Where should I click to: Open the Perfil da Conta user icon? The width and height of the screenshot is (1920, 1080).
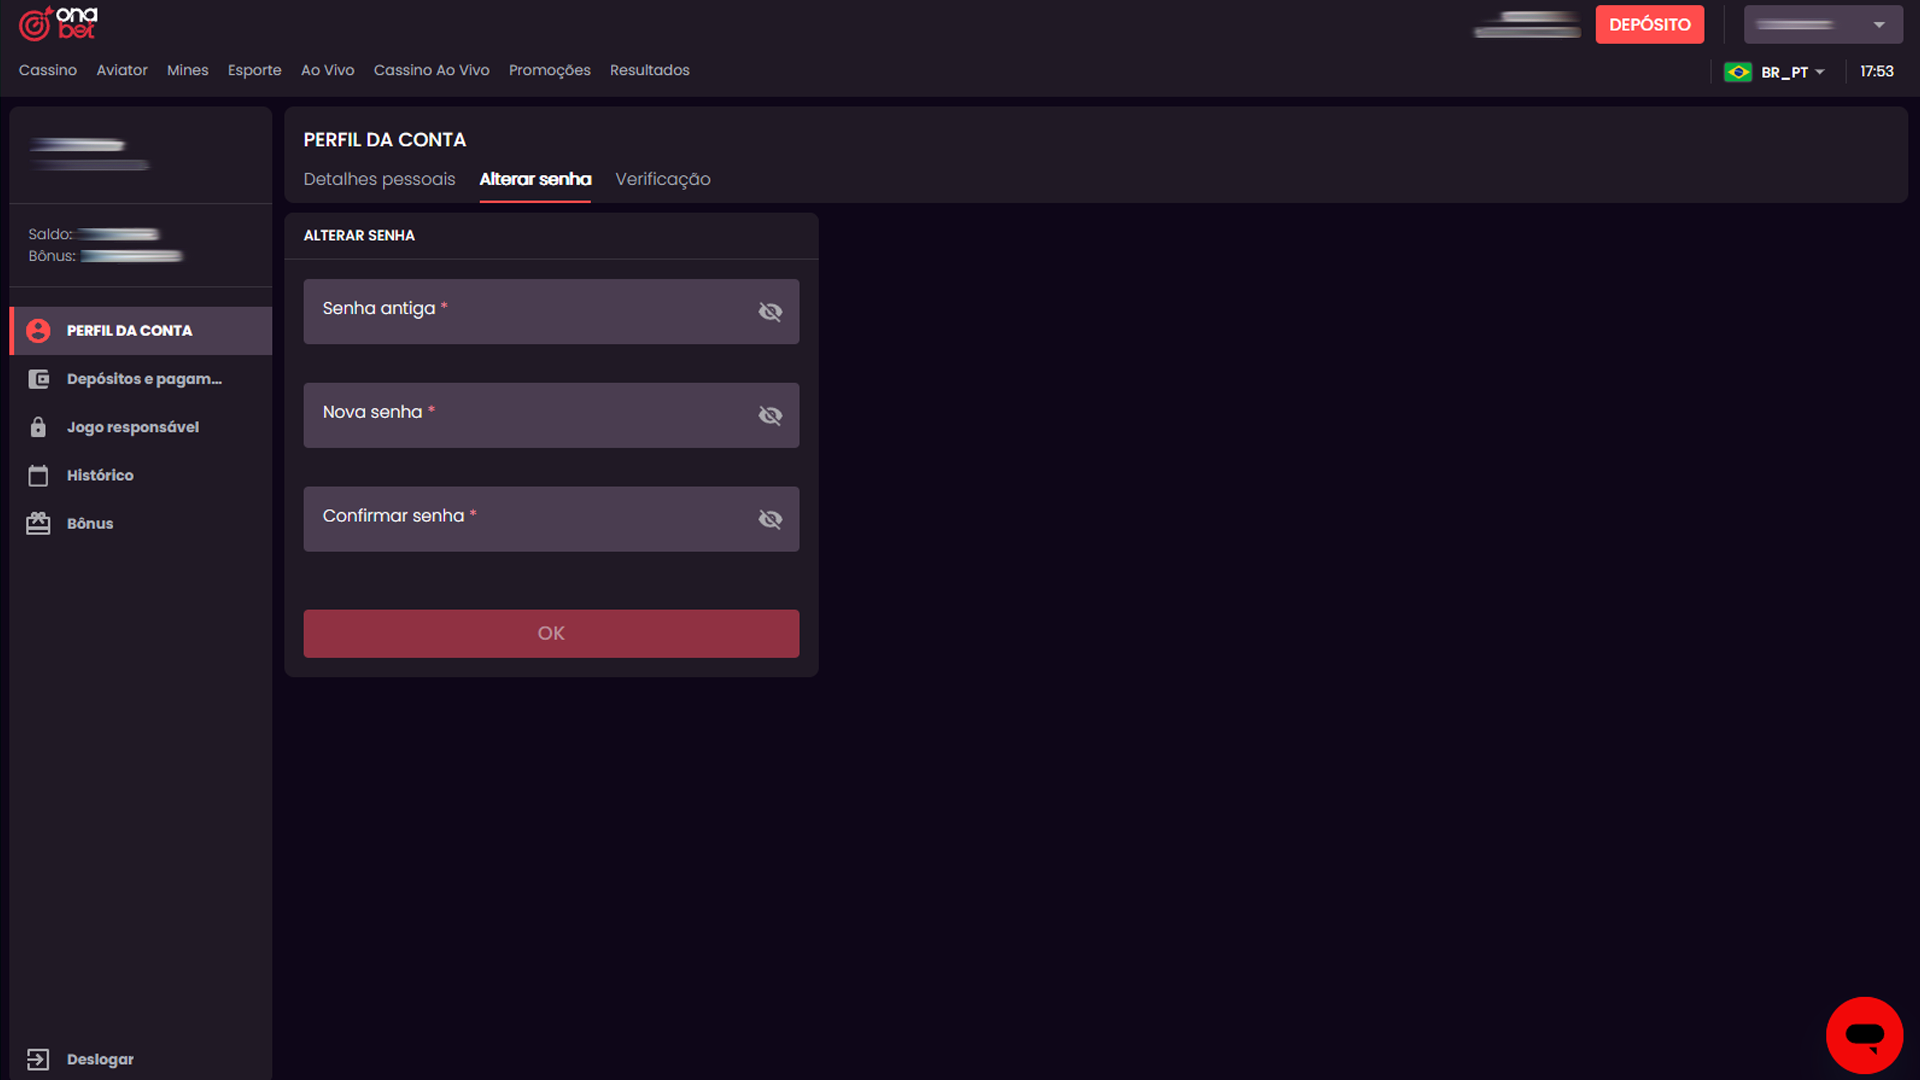[38, 331]
